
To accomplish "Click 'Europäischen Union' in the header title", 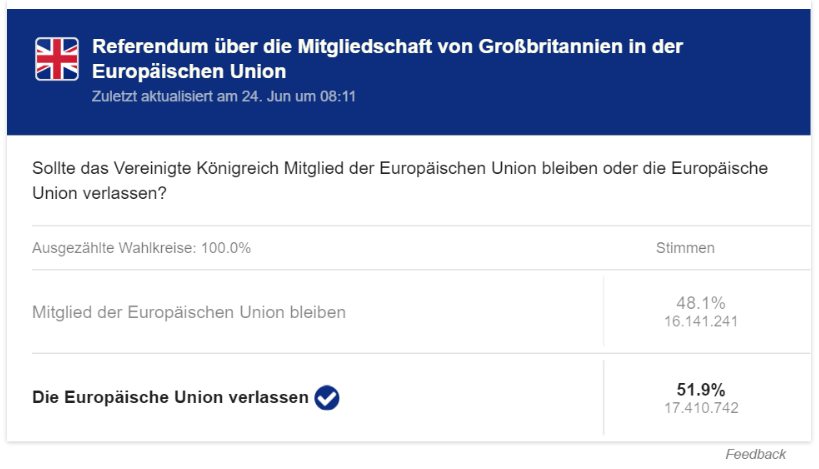I will [x=189, y=72].
